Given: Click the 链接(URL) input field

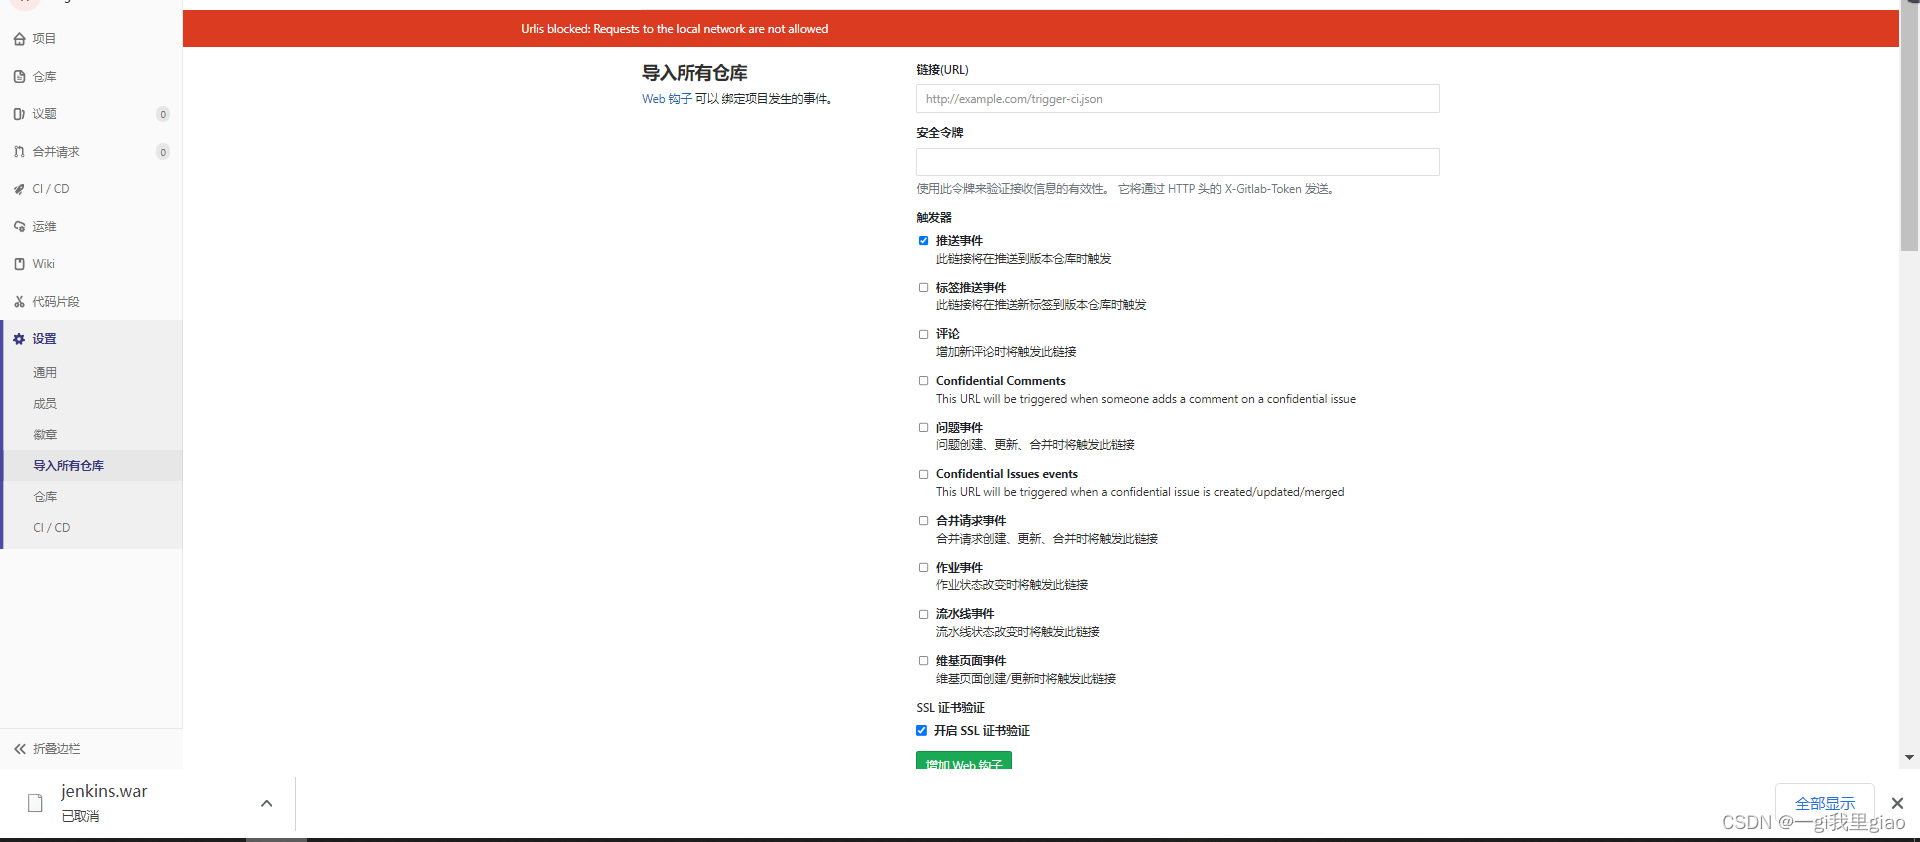Looking at the screenshot, I should 1177,99.
